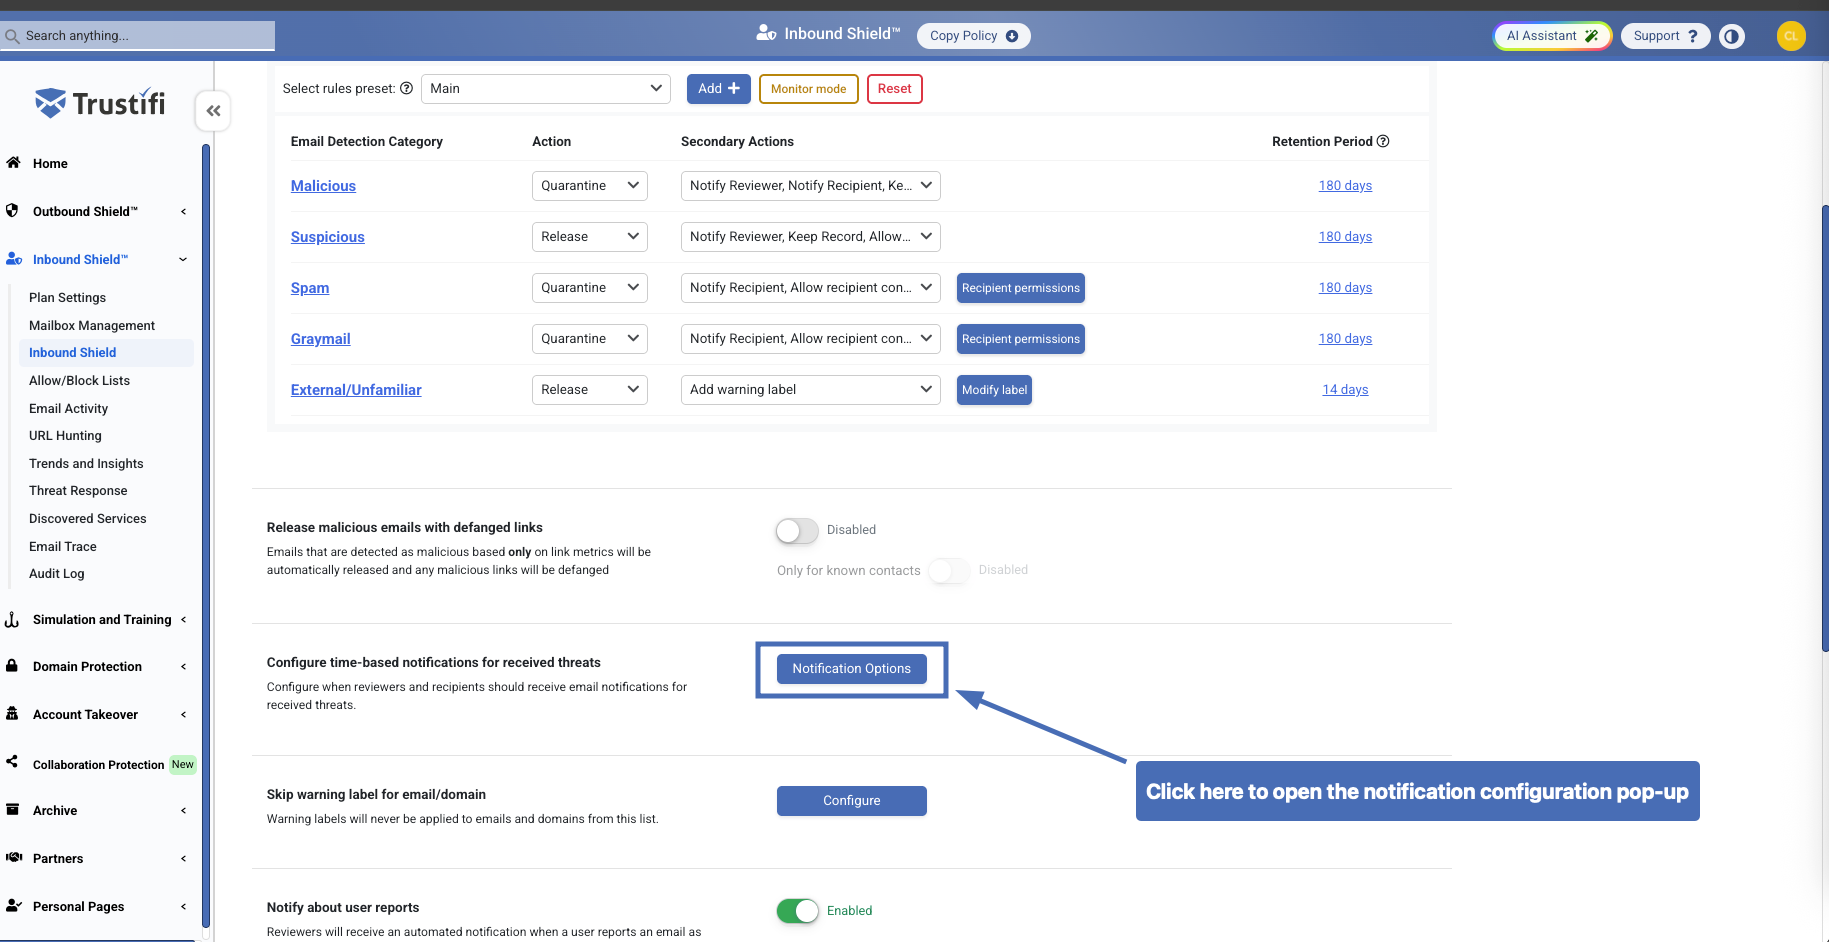Viewport: 1829px width, 942px height.
Task: Open Malicious secondary actions dropdown
Action: click(811, 186)
